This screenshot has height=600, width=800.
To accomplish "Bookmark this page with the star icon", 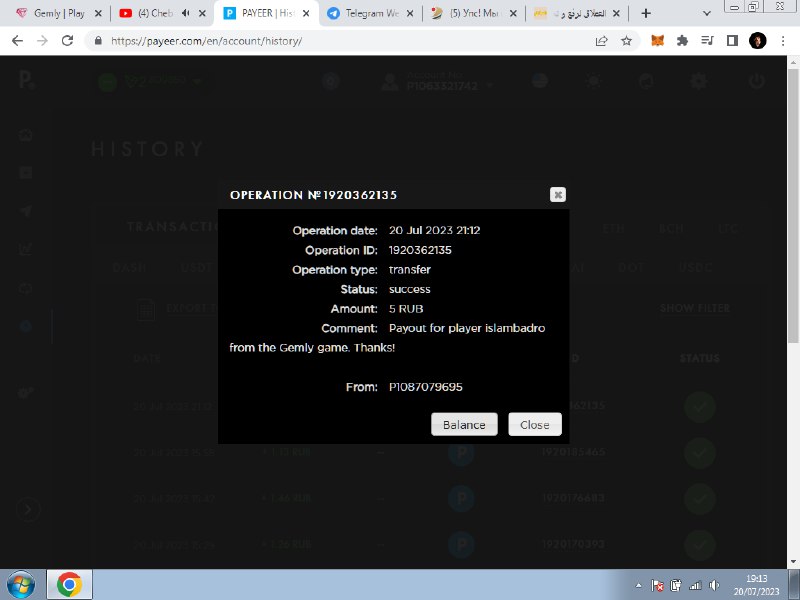I will tap(626, 41).
